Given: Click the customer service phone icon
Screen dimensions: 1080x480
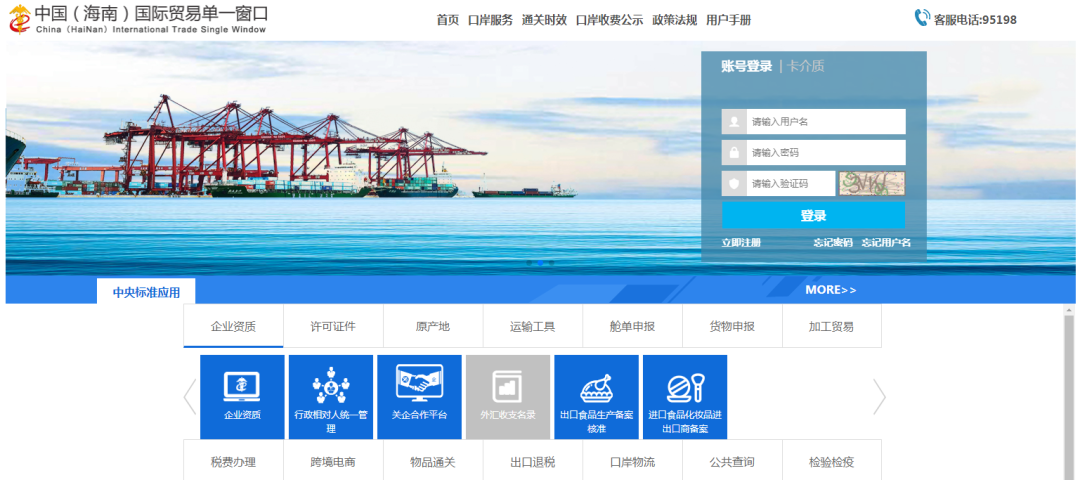Looking at the screenshot, I should 922,18.
